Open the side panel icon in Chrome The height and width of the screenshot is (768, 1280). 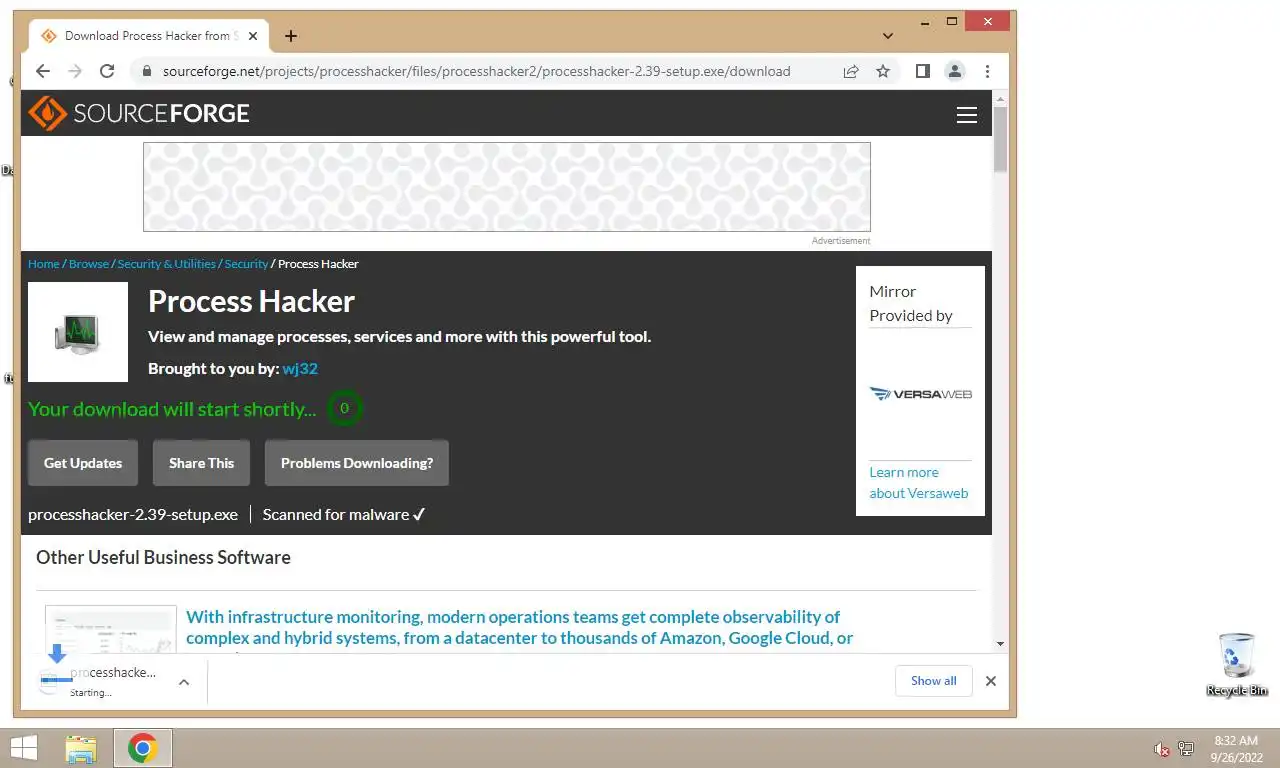coord(923,71)
